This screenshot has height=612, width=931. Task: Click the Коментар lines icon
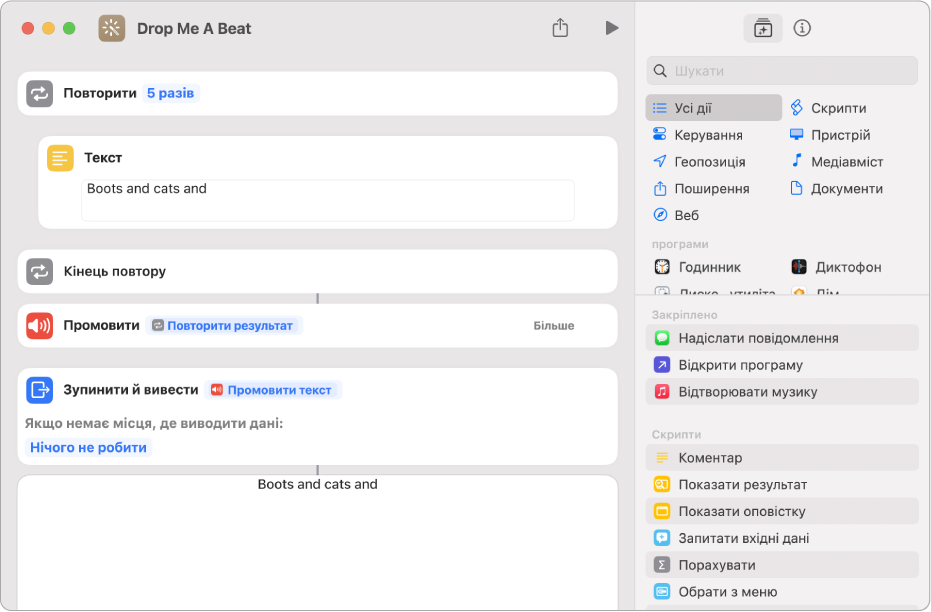pyautogui.click(x=661, y=458)
